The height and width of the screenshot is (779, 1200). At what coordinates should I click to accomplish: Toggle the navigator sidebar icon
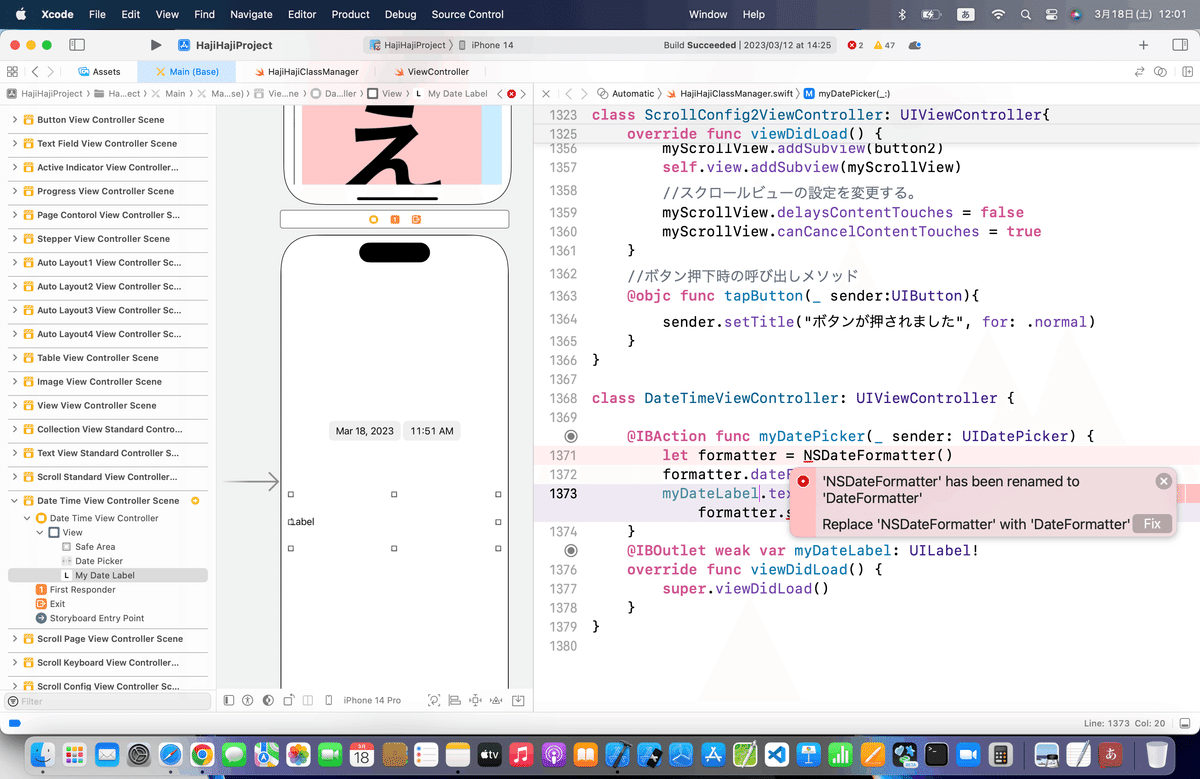[77, 45]
